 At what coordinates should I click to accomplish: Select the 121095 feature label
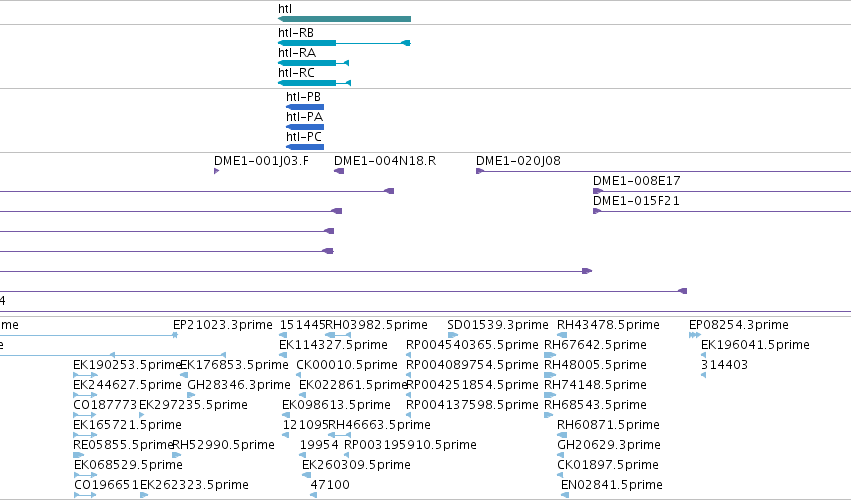[305, 425]
